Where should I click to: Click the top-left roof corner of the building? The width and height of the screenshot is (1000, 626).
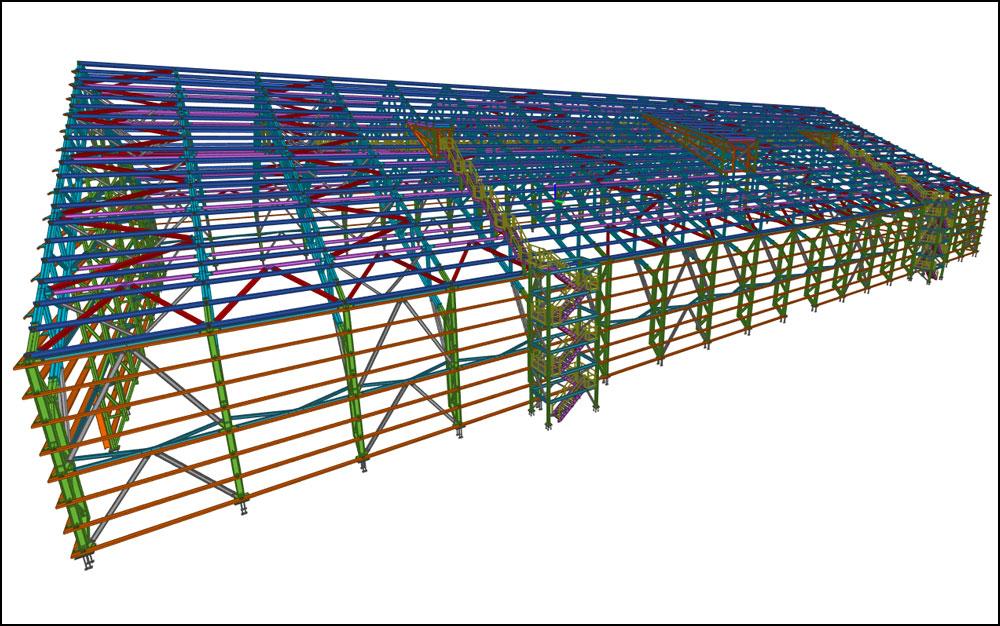[80, 63]
